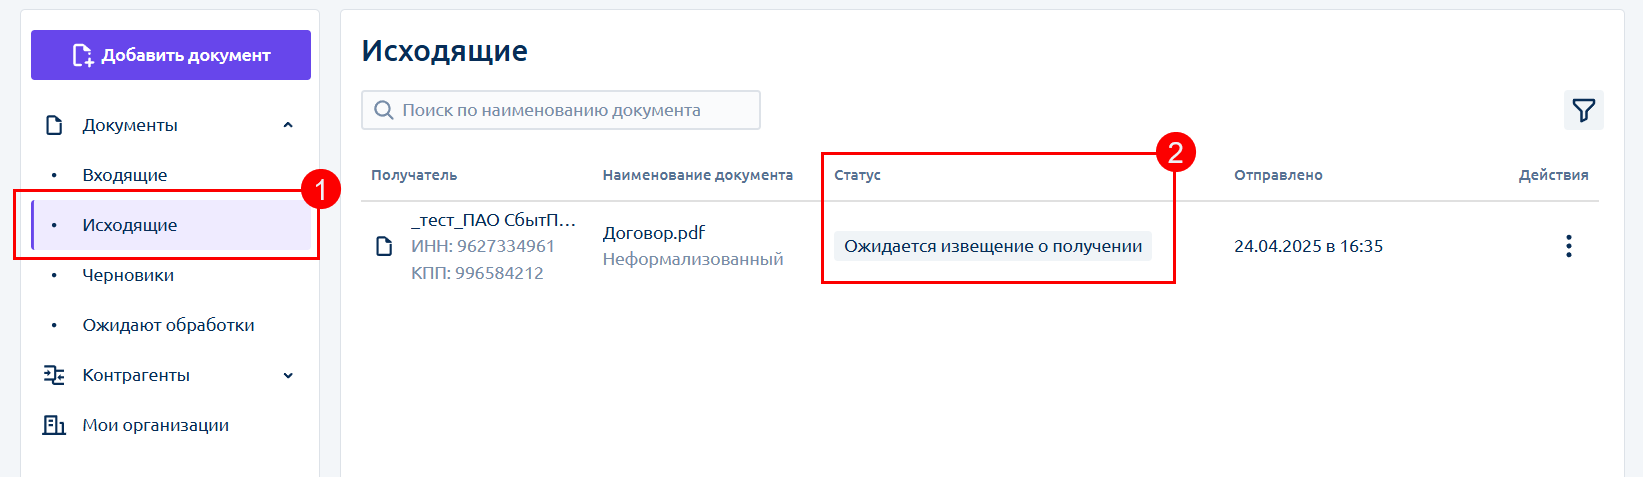Open Ожидают обработки list

click(168, 325)
